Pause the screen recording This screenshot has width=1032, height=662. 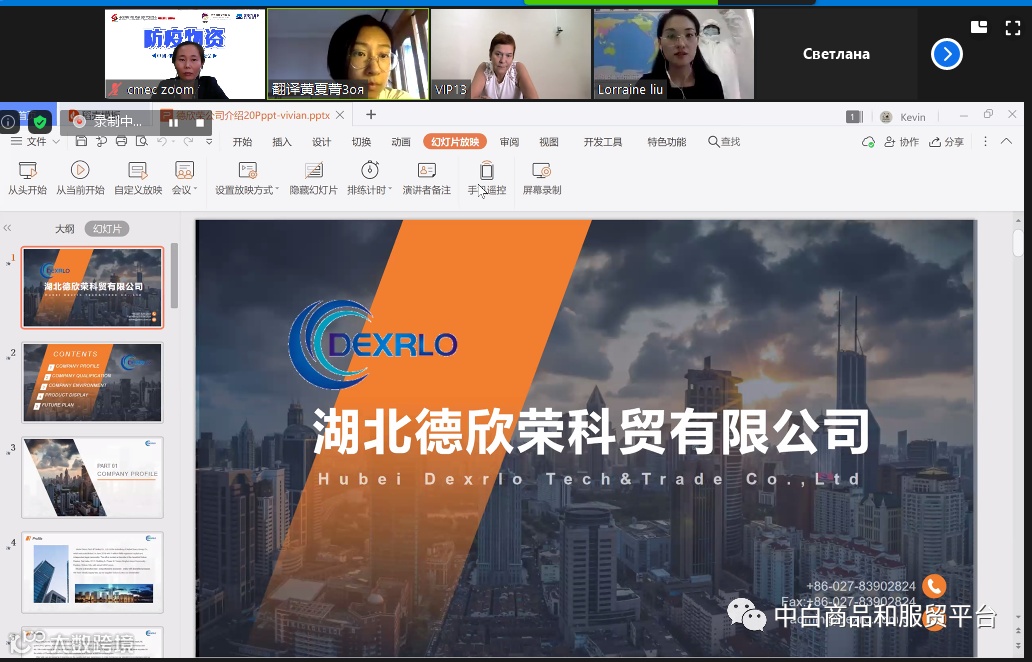click(174, 122)
